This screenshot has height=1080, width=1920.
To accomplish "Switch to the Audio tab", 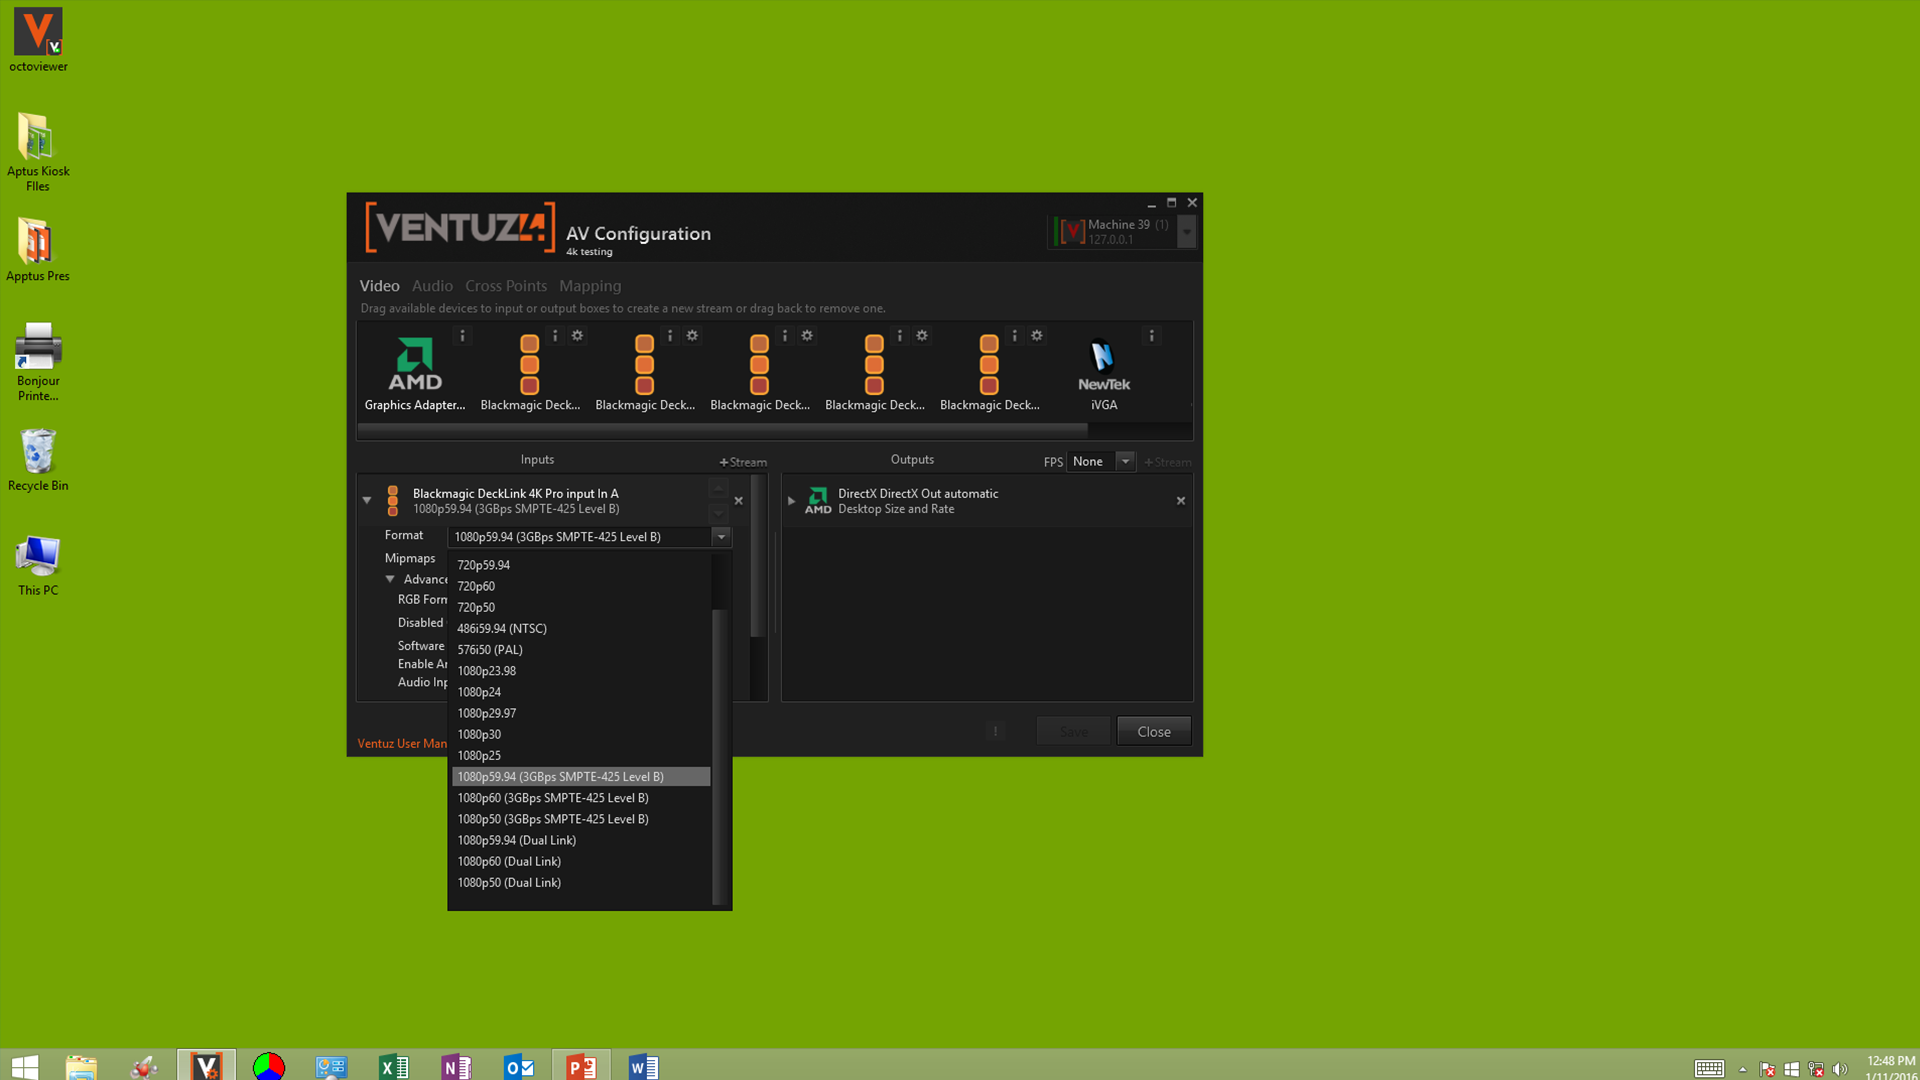I will coord(432,286).
